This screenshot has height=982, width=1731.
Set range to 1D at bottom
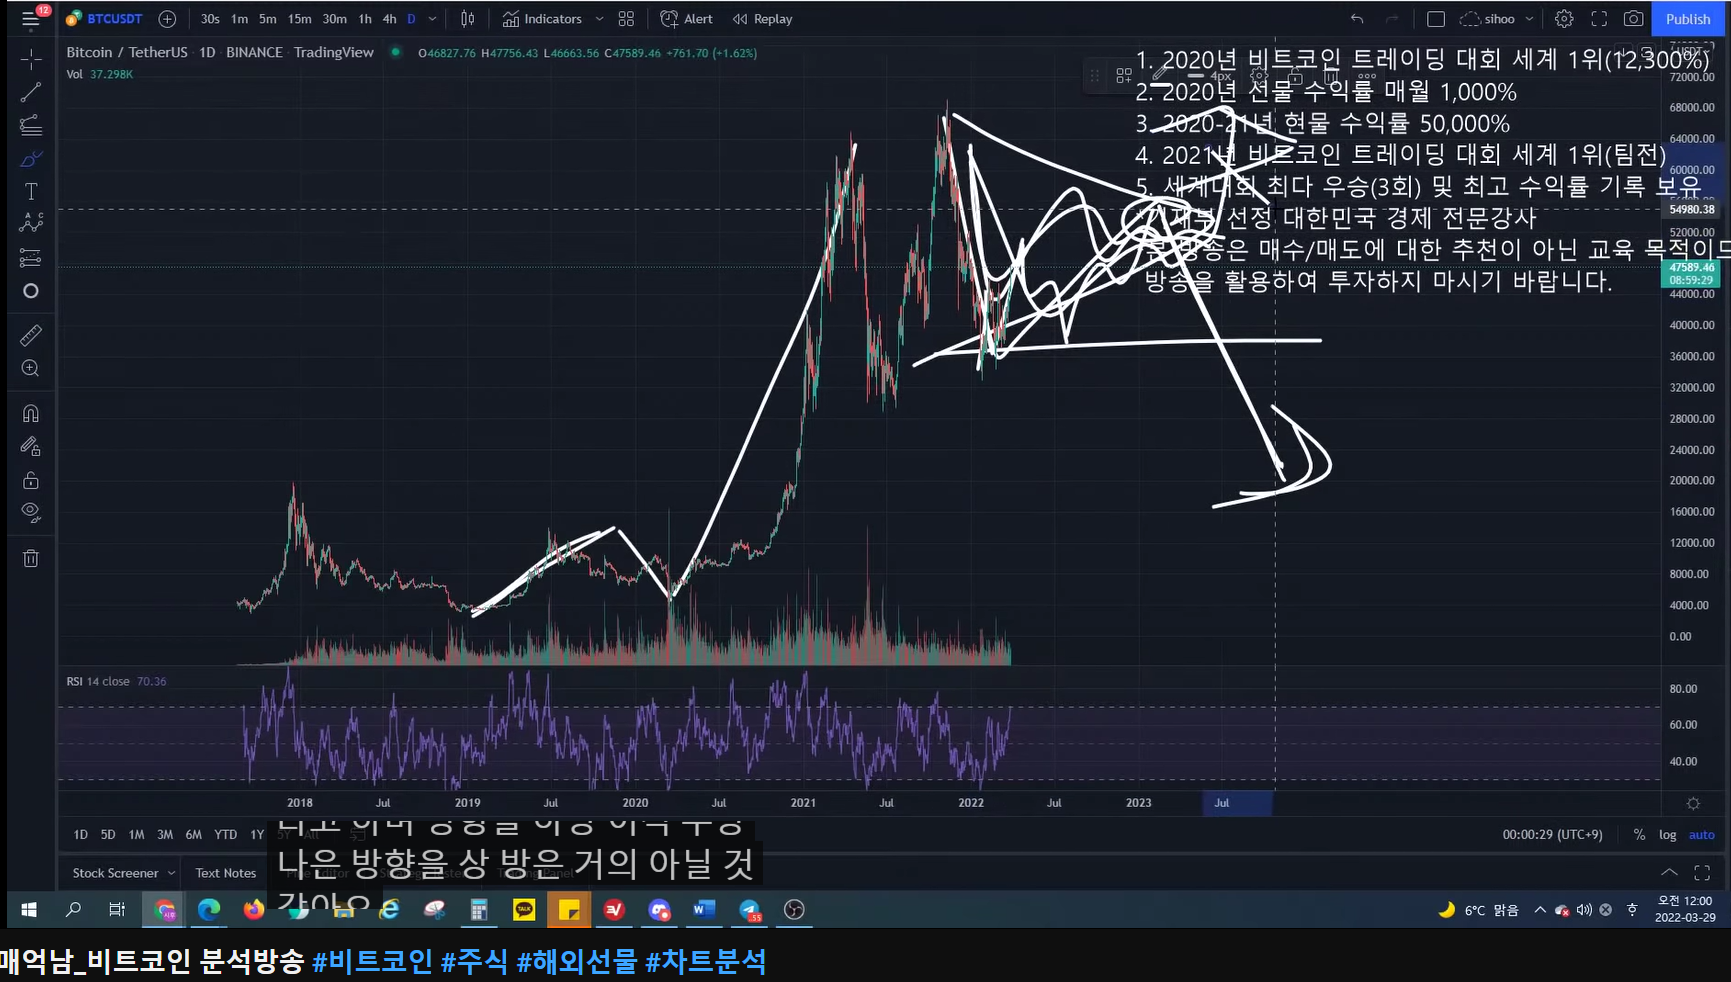81,834
